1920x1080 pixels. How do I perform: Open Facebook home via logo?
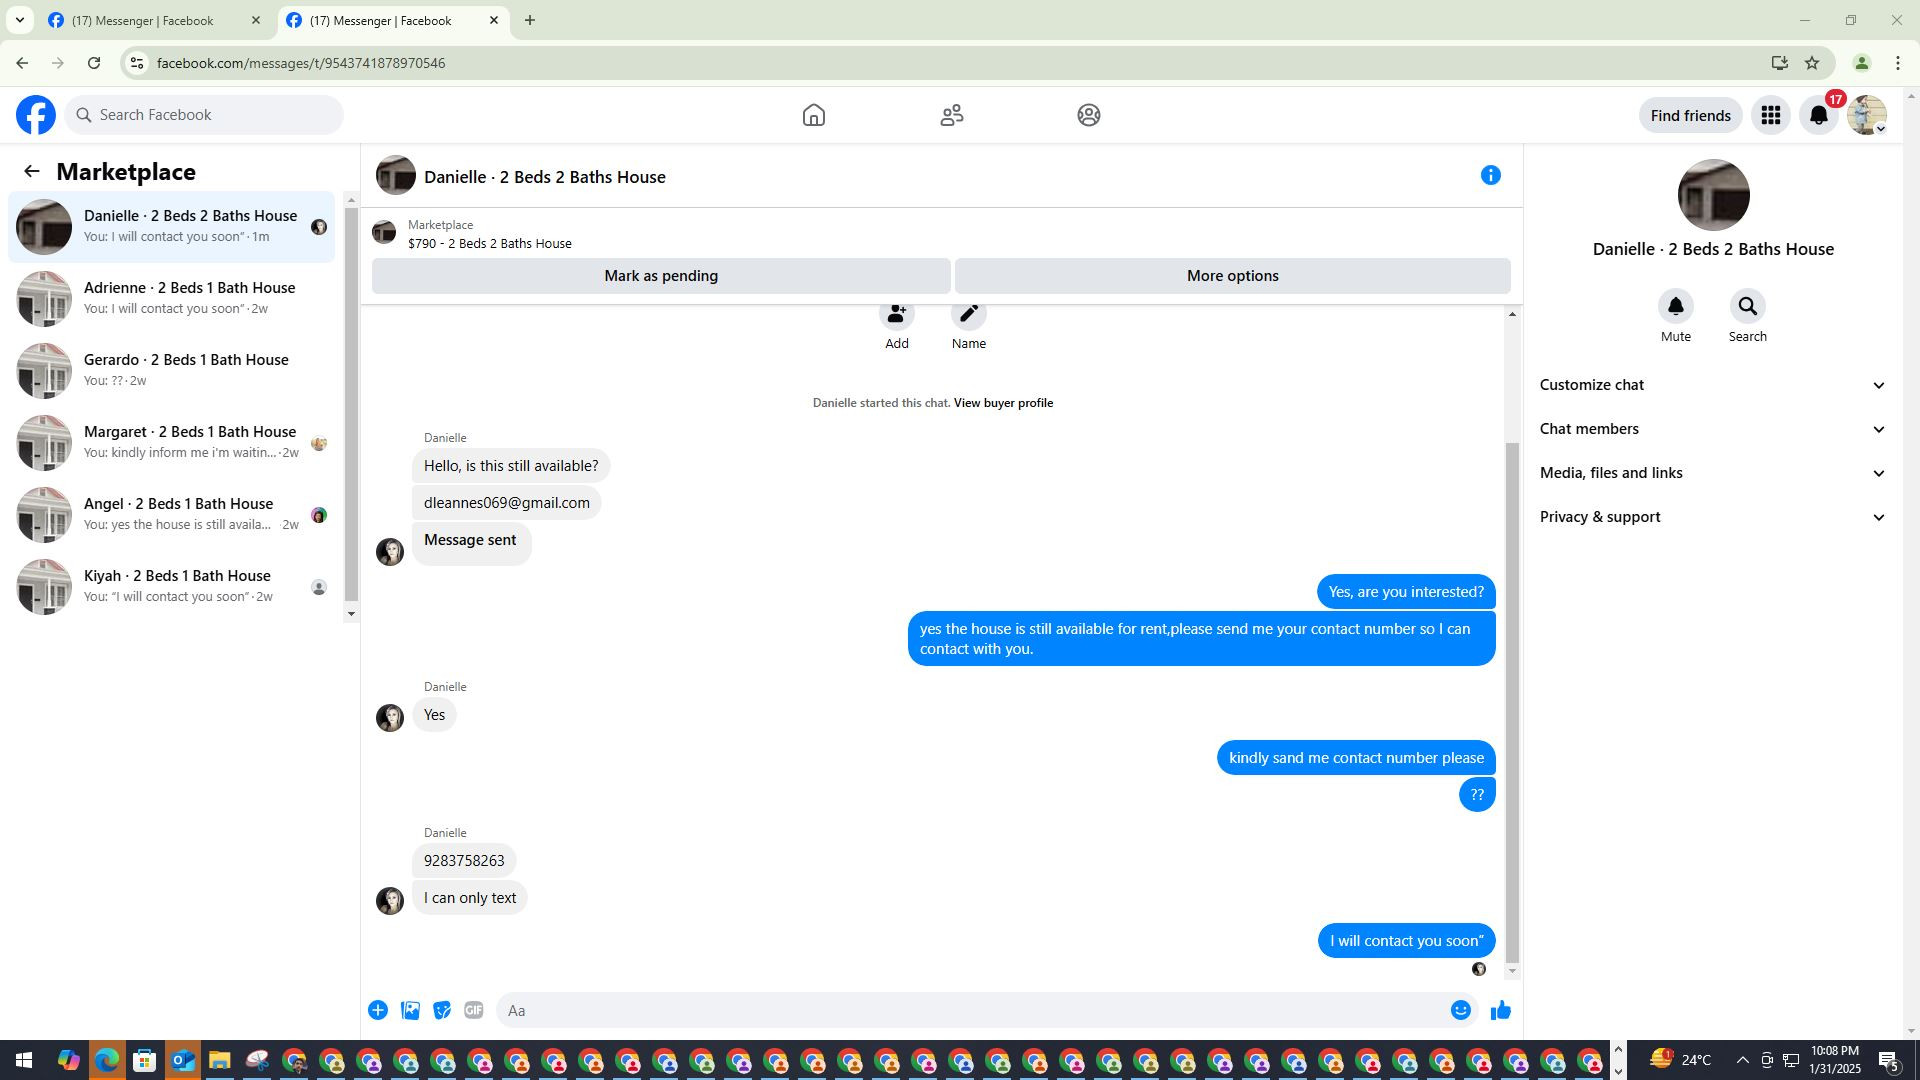pyautogui.click(x=36, y=115)
